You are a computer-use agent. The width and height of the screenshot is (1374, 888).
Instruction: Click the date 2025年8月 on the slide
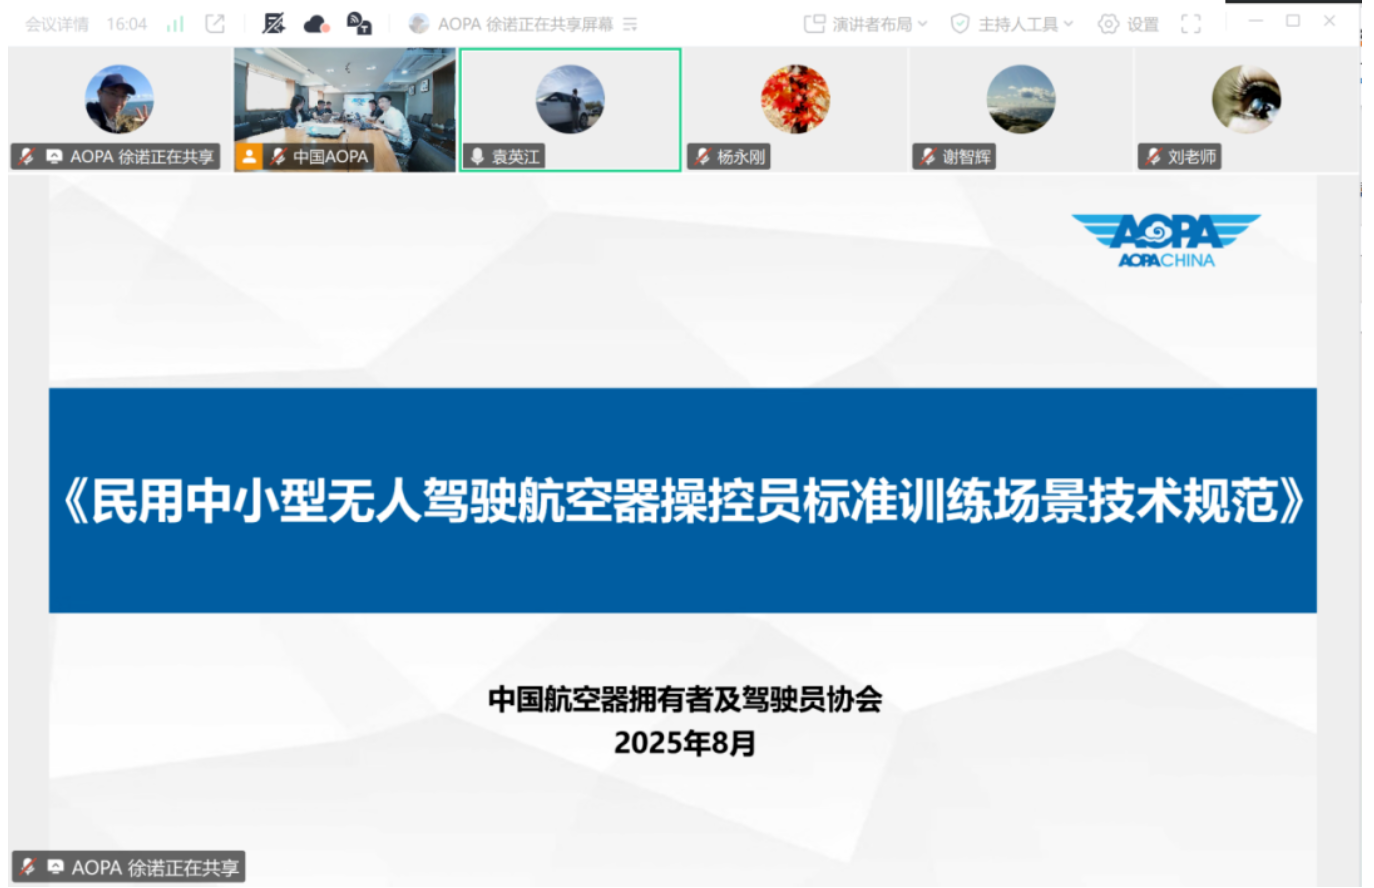(685, 743)
